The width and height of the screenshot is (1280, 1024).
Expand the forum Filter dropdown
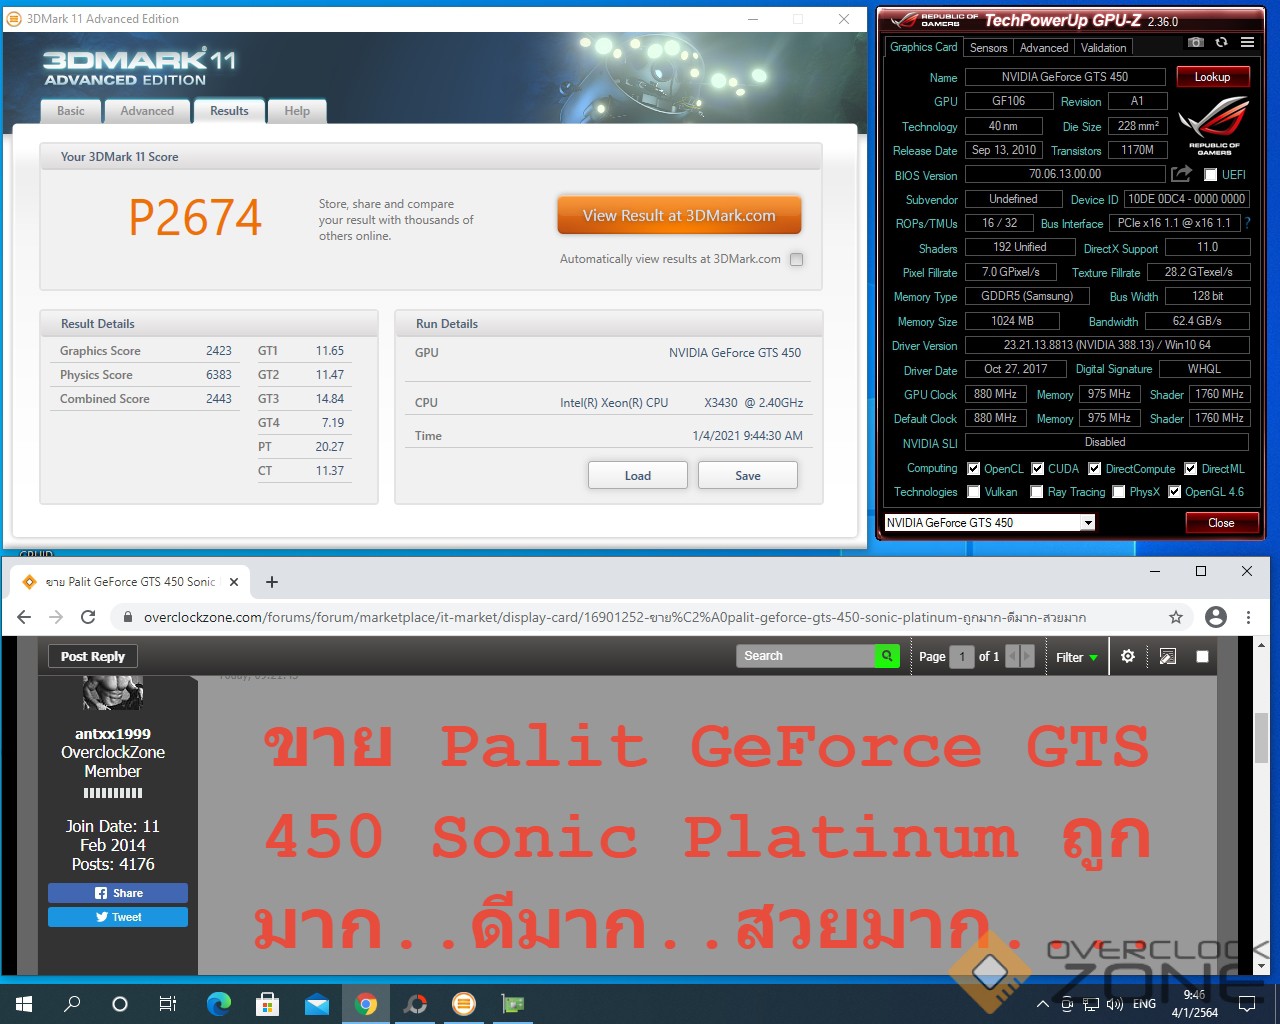1077,657
